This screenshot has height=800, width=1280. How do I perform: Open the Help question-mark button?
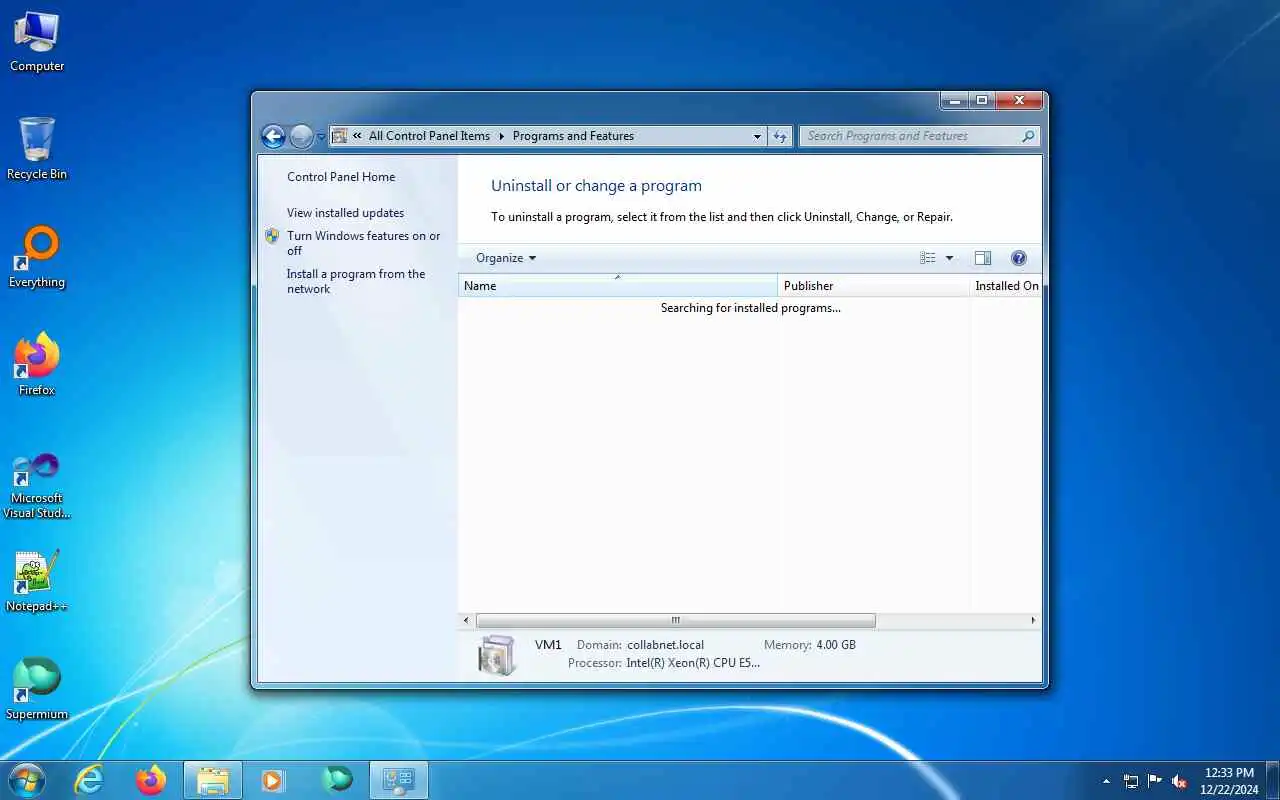click(1019, 258)
